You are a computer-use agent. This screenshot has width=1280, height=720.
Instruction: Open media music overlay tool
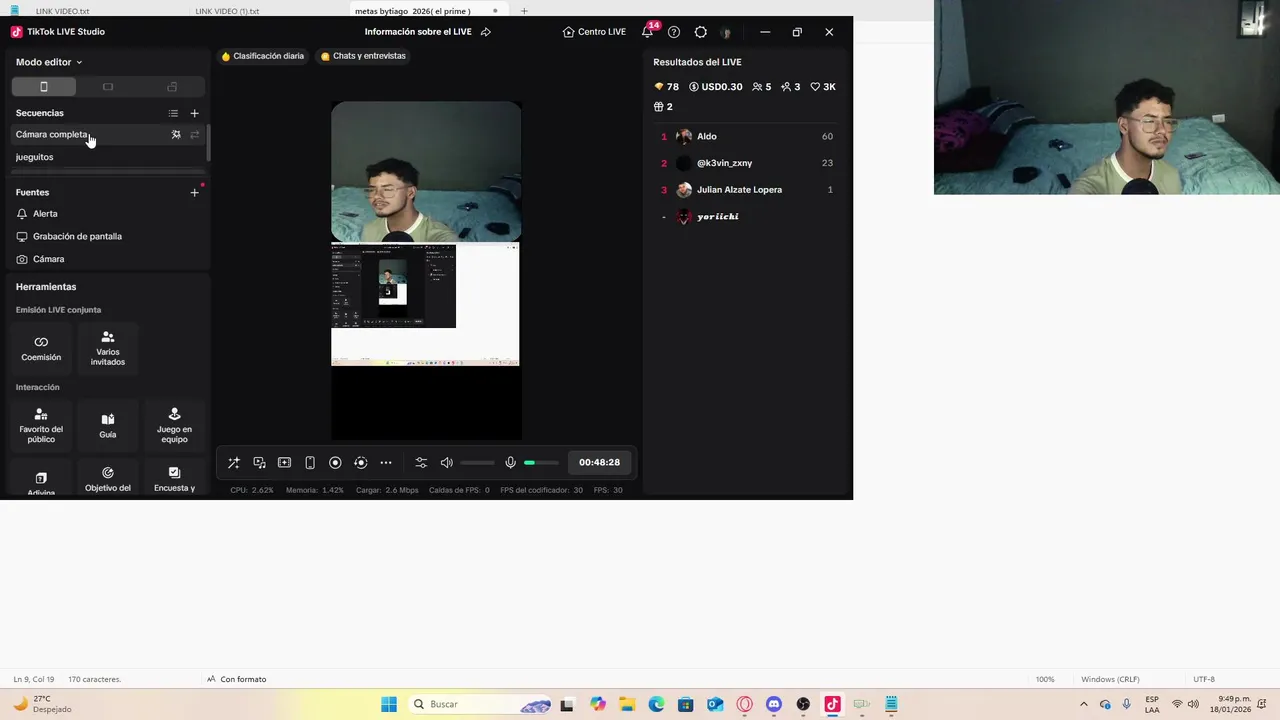(x=259, y=462)
